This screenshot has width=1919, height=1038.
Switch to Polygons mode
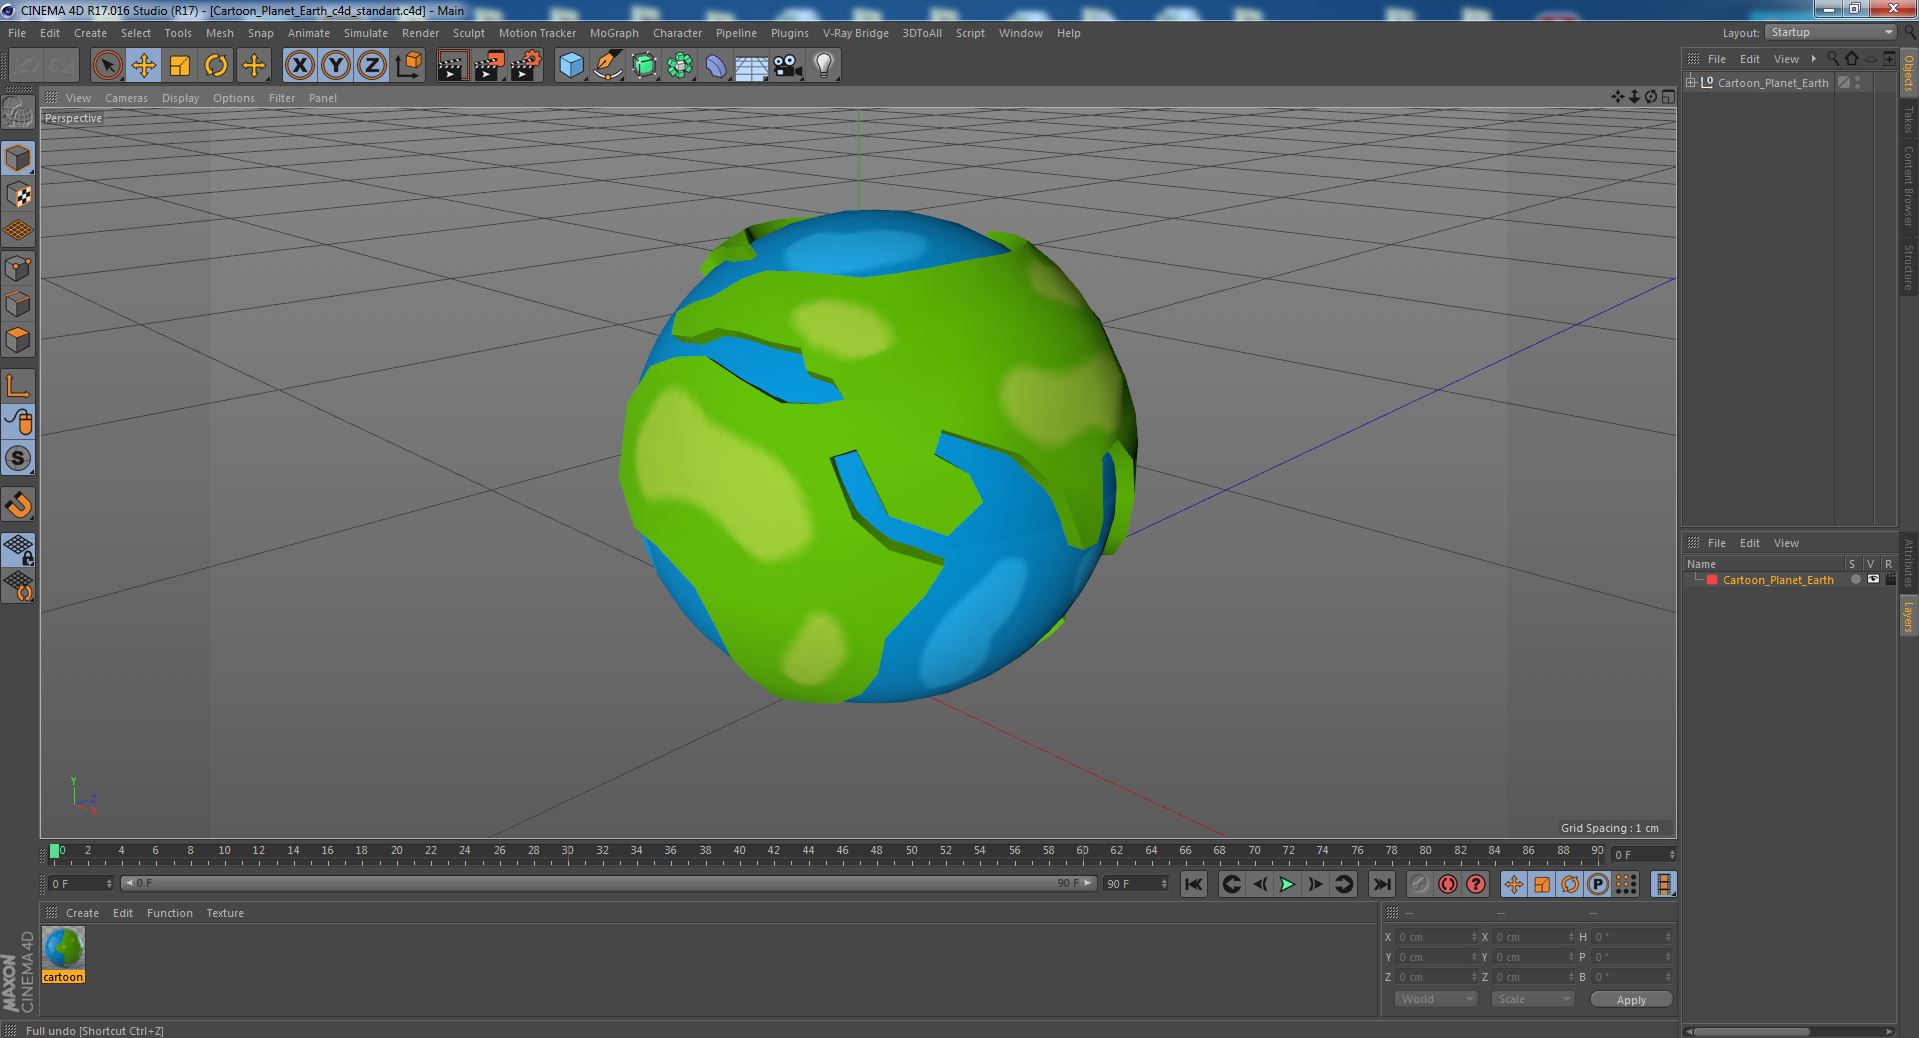coord(18,340)
